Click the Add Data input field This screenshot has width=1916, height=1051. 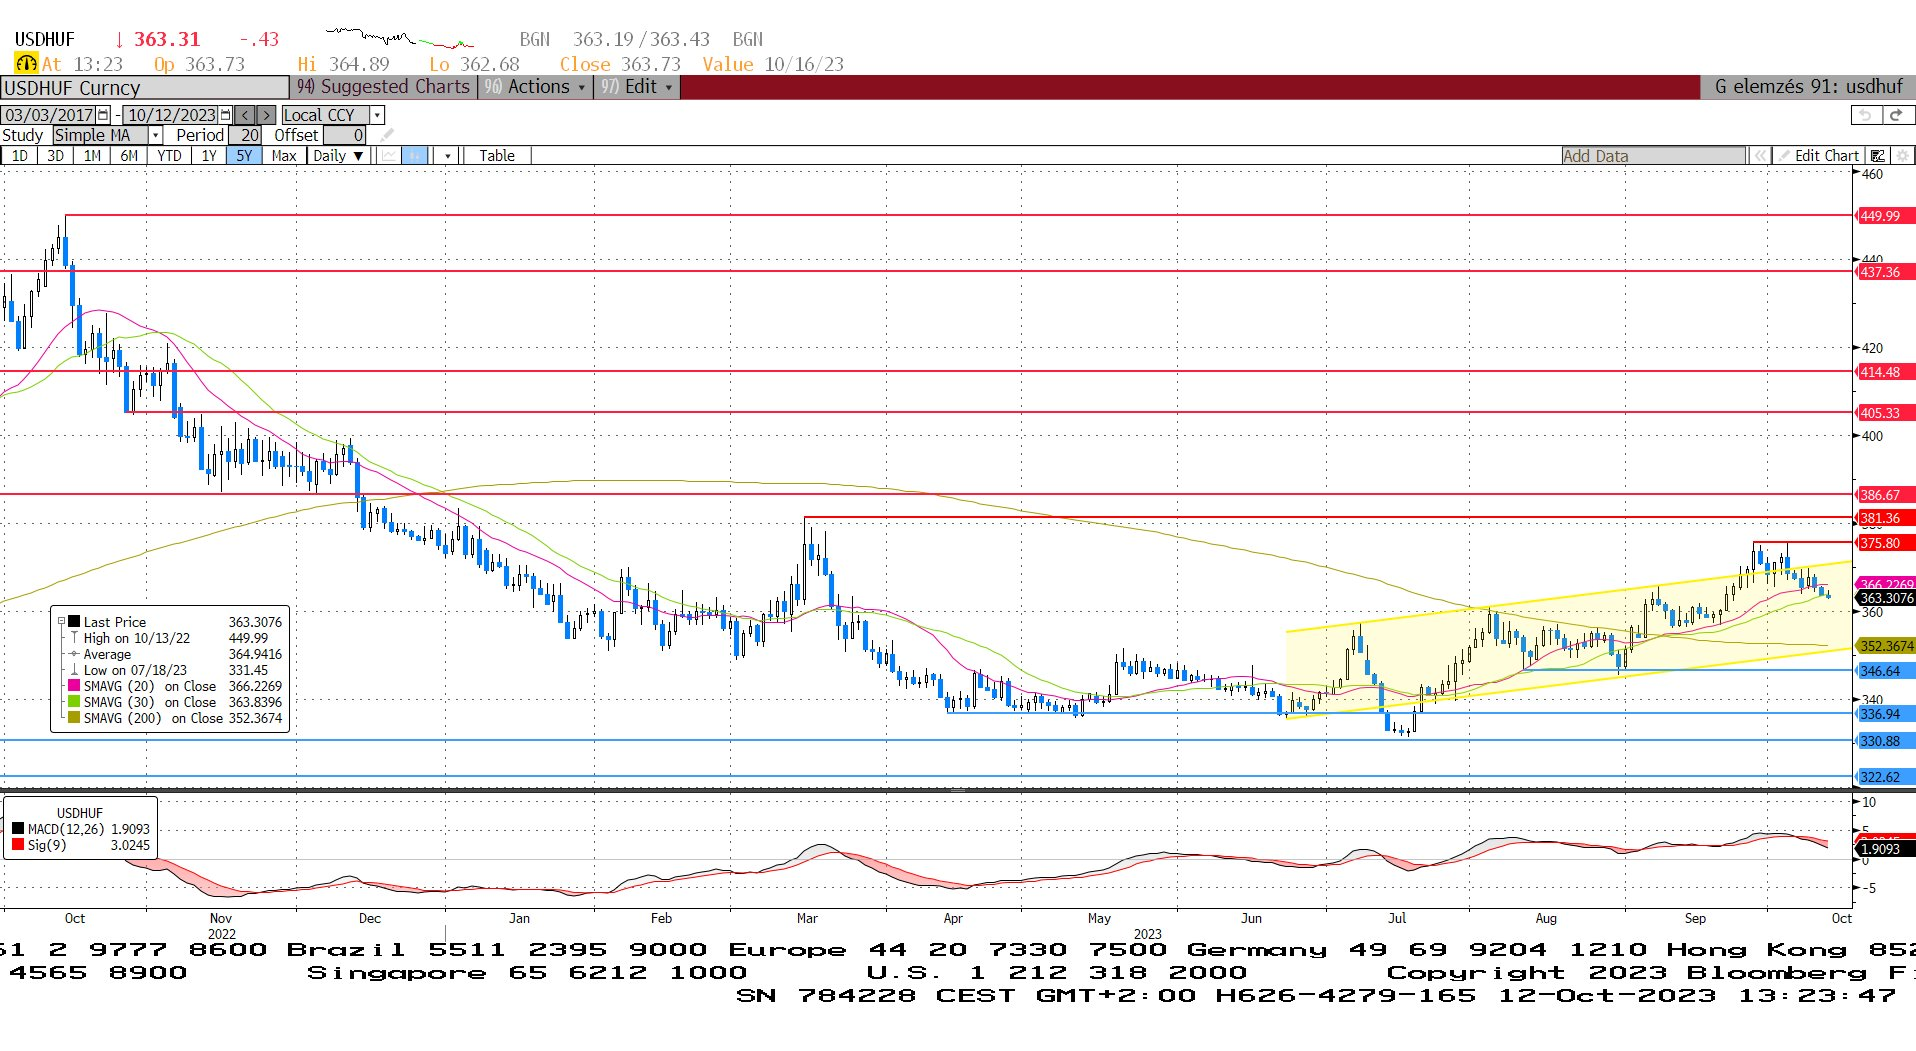pyautogui.click(x=1653, y=156)
